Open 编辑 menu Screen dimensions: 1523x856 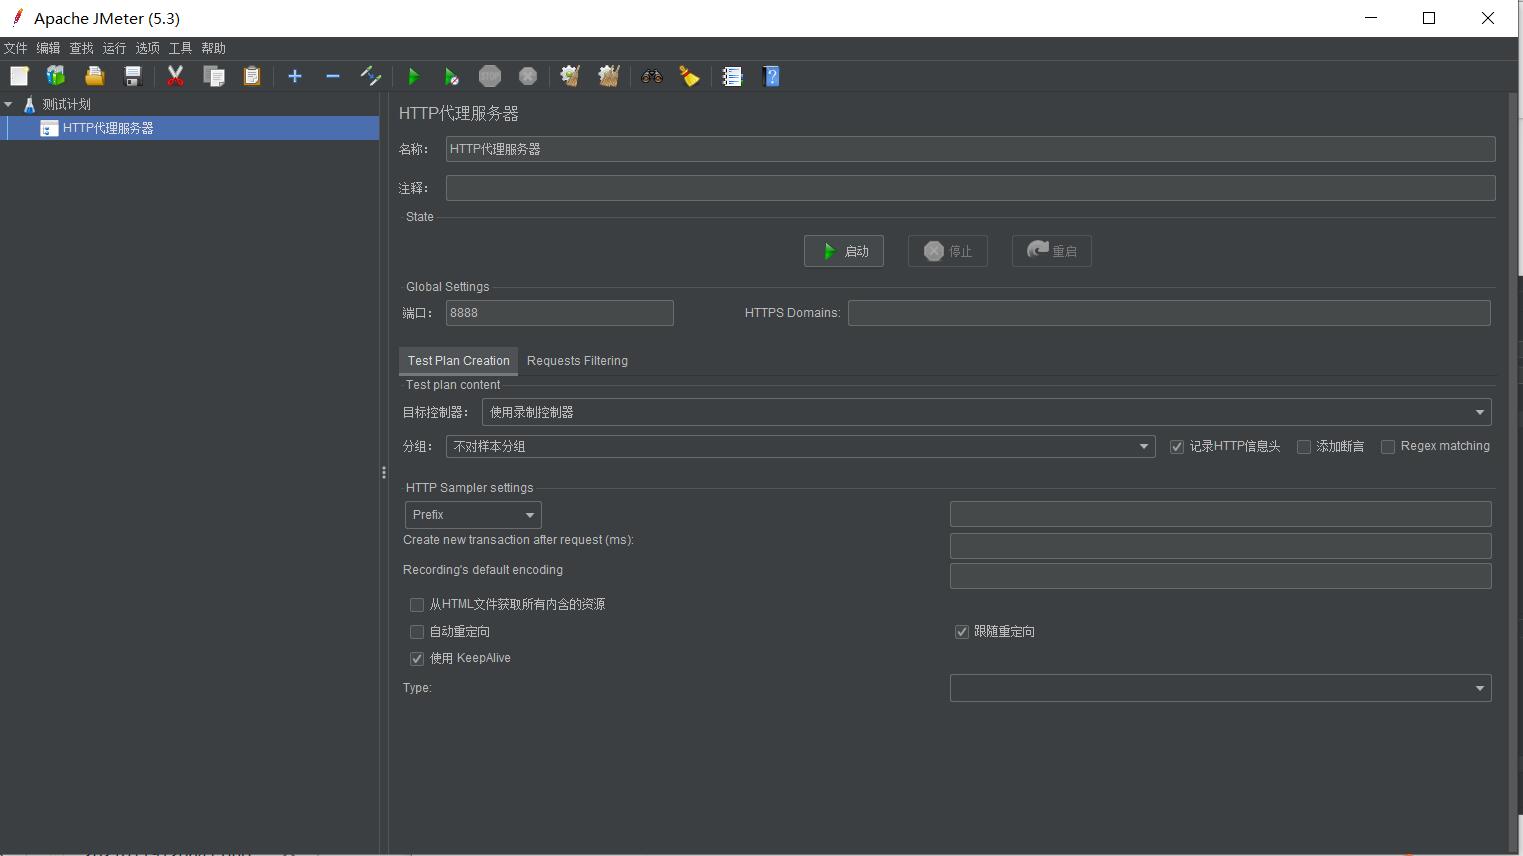click(49, 48)
